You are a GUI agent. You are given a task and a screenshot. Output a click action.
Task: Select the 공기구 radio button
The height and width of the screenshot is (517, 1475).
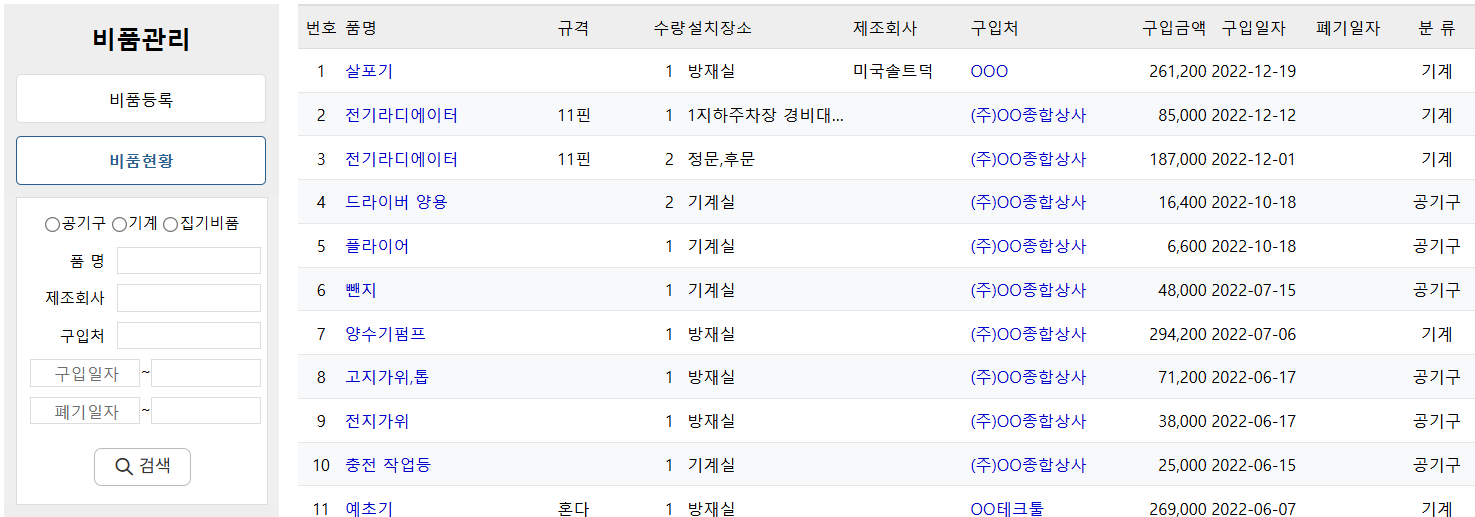(x=52, y=224)
